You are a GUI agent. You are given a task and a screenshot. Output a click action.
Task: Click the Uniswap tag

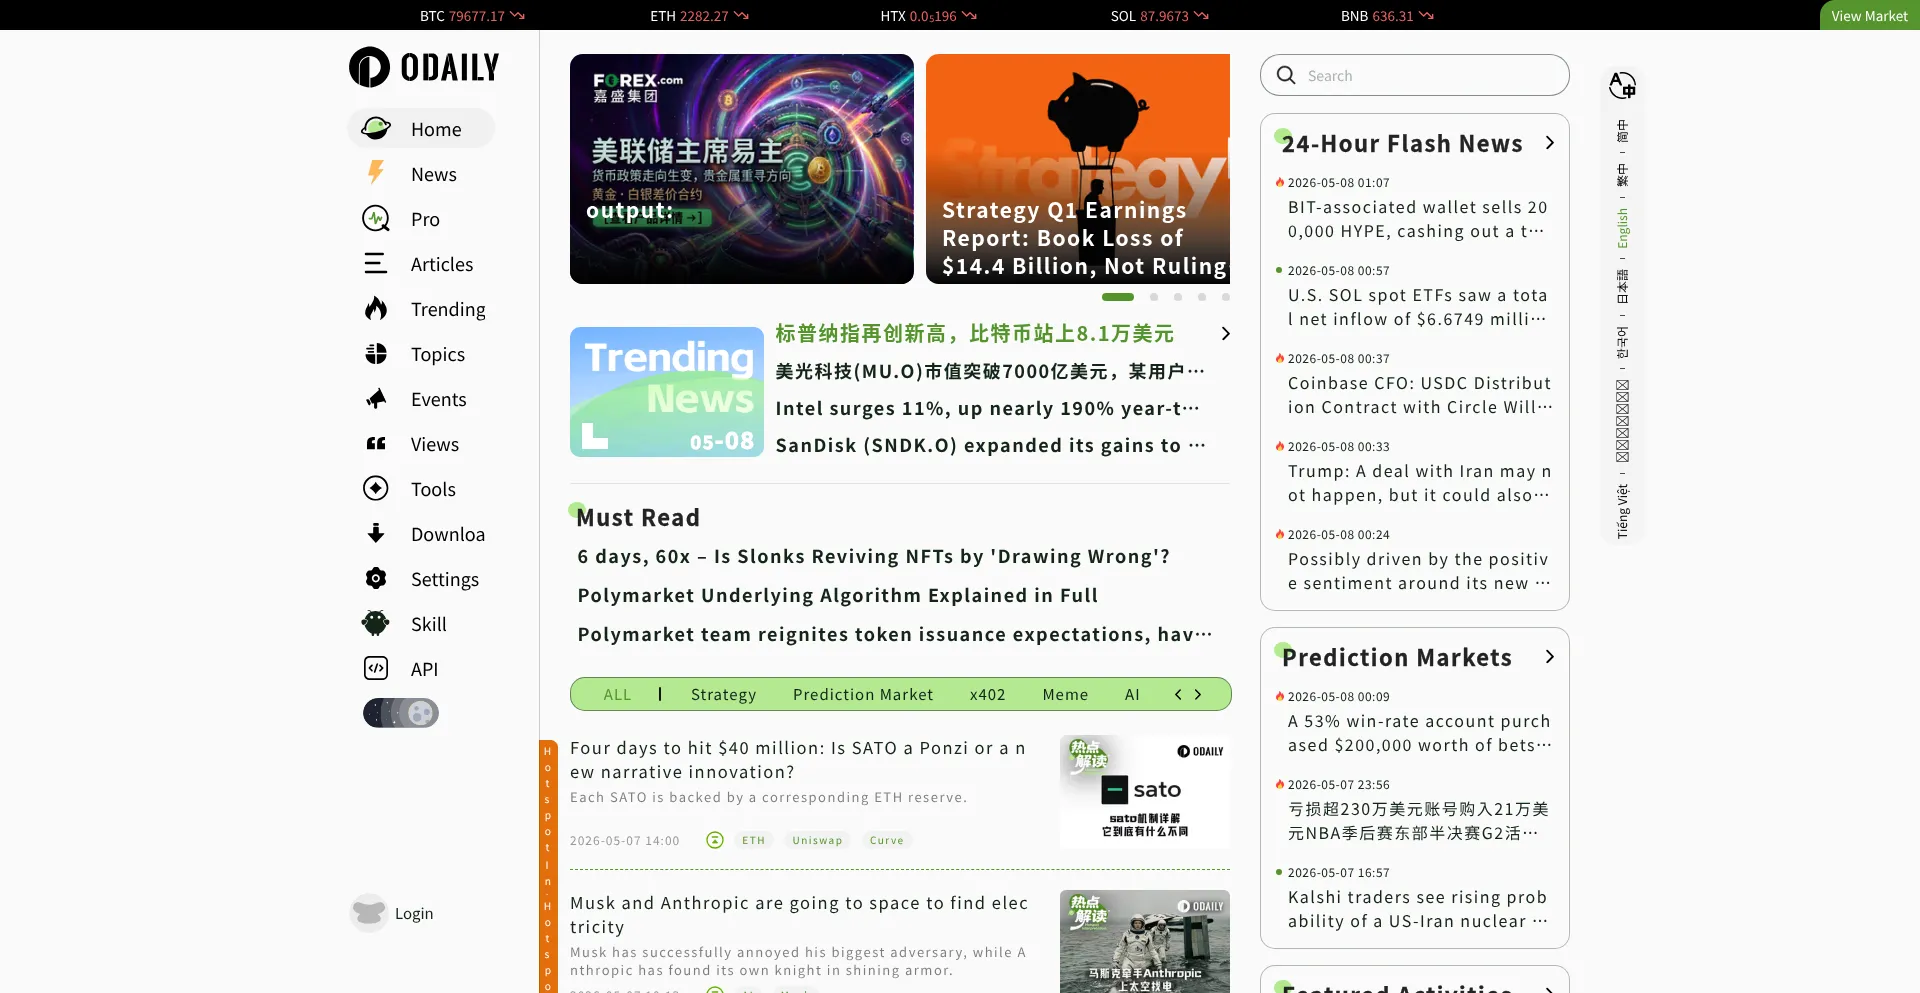tap(817, 840)
